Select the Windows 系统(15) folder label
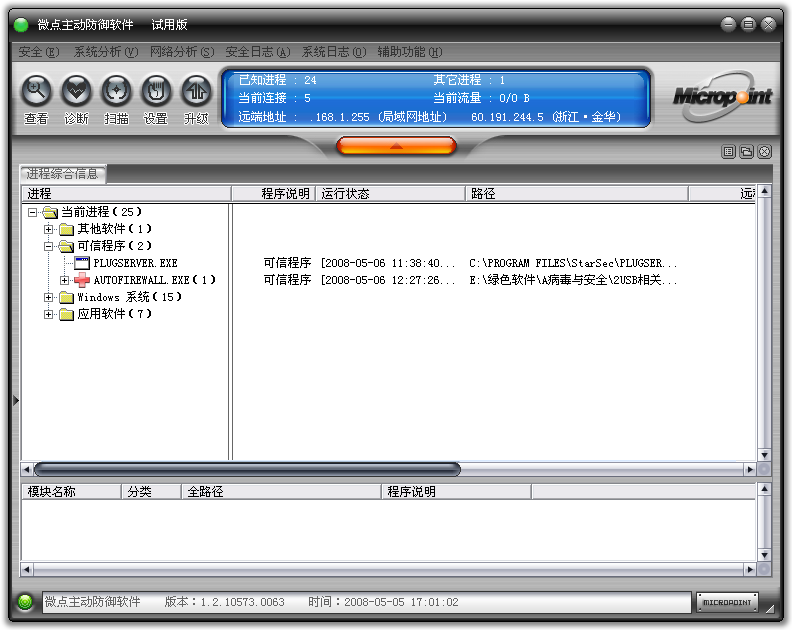 pyautogui.click(x=129, y=297)
